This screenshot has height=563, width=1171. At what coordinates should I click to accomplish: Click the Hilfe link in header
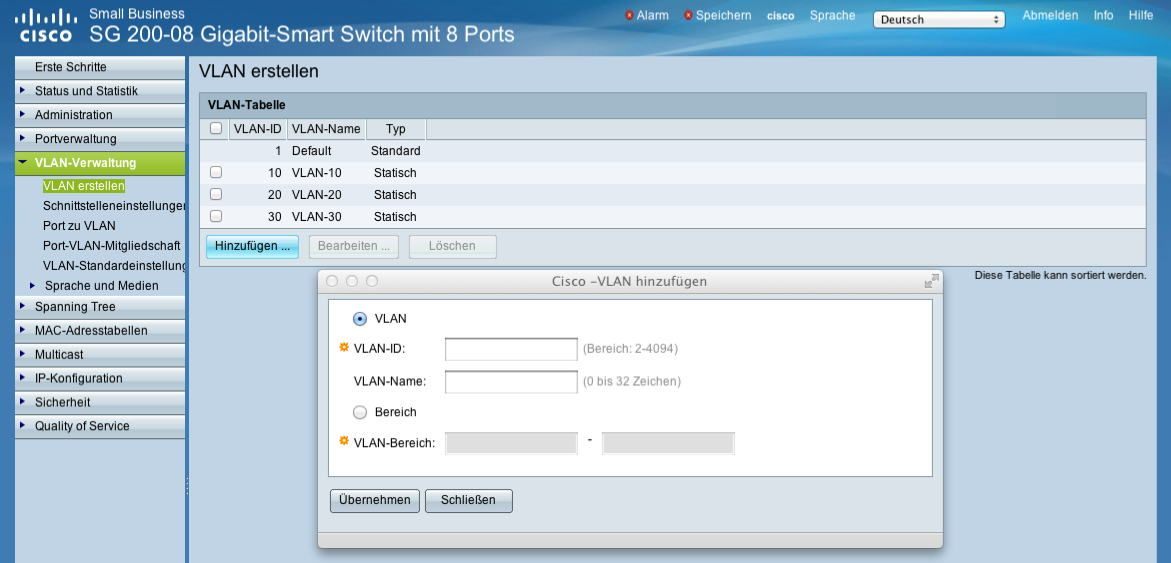pos(1140,16)
